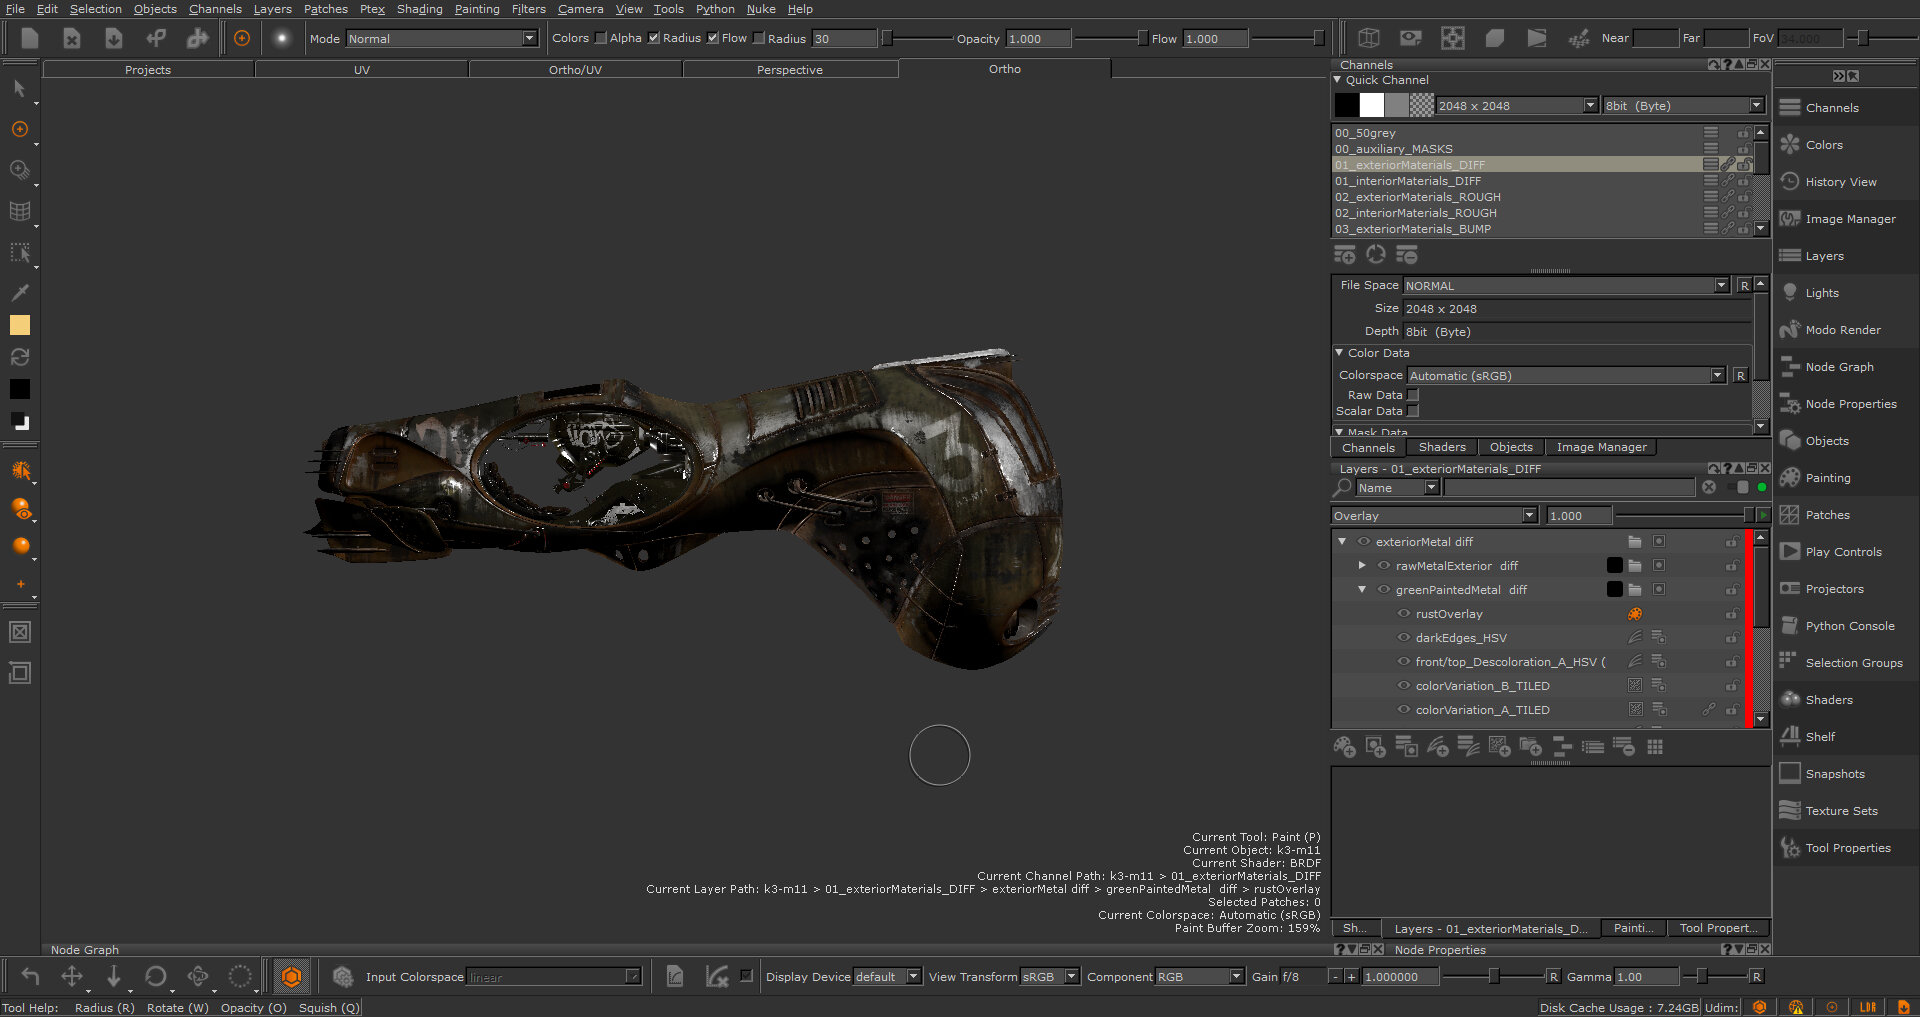1920x1017 pixels.
Task: Toggle the Scalar Data checkbox
Action: point(1413,411)
